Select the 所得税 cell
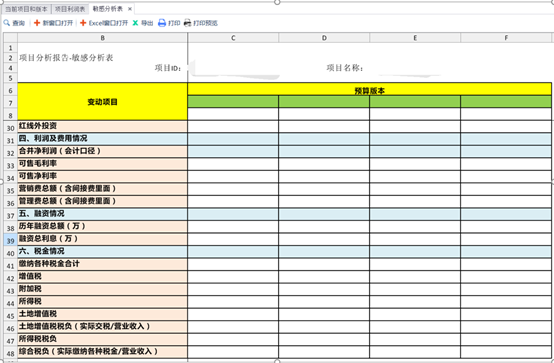 tap(102, 302)
